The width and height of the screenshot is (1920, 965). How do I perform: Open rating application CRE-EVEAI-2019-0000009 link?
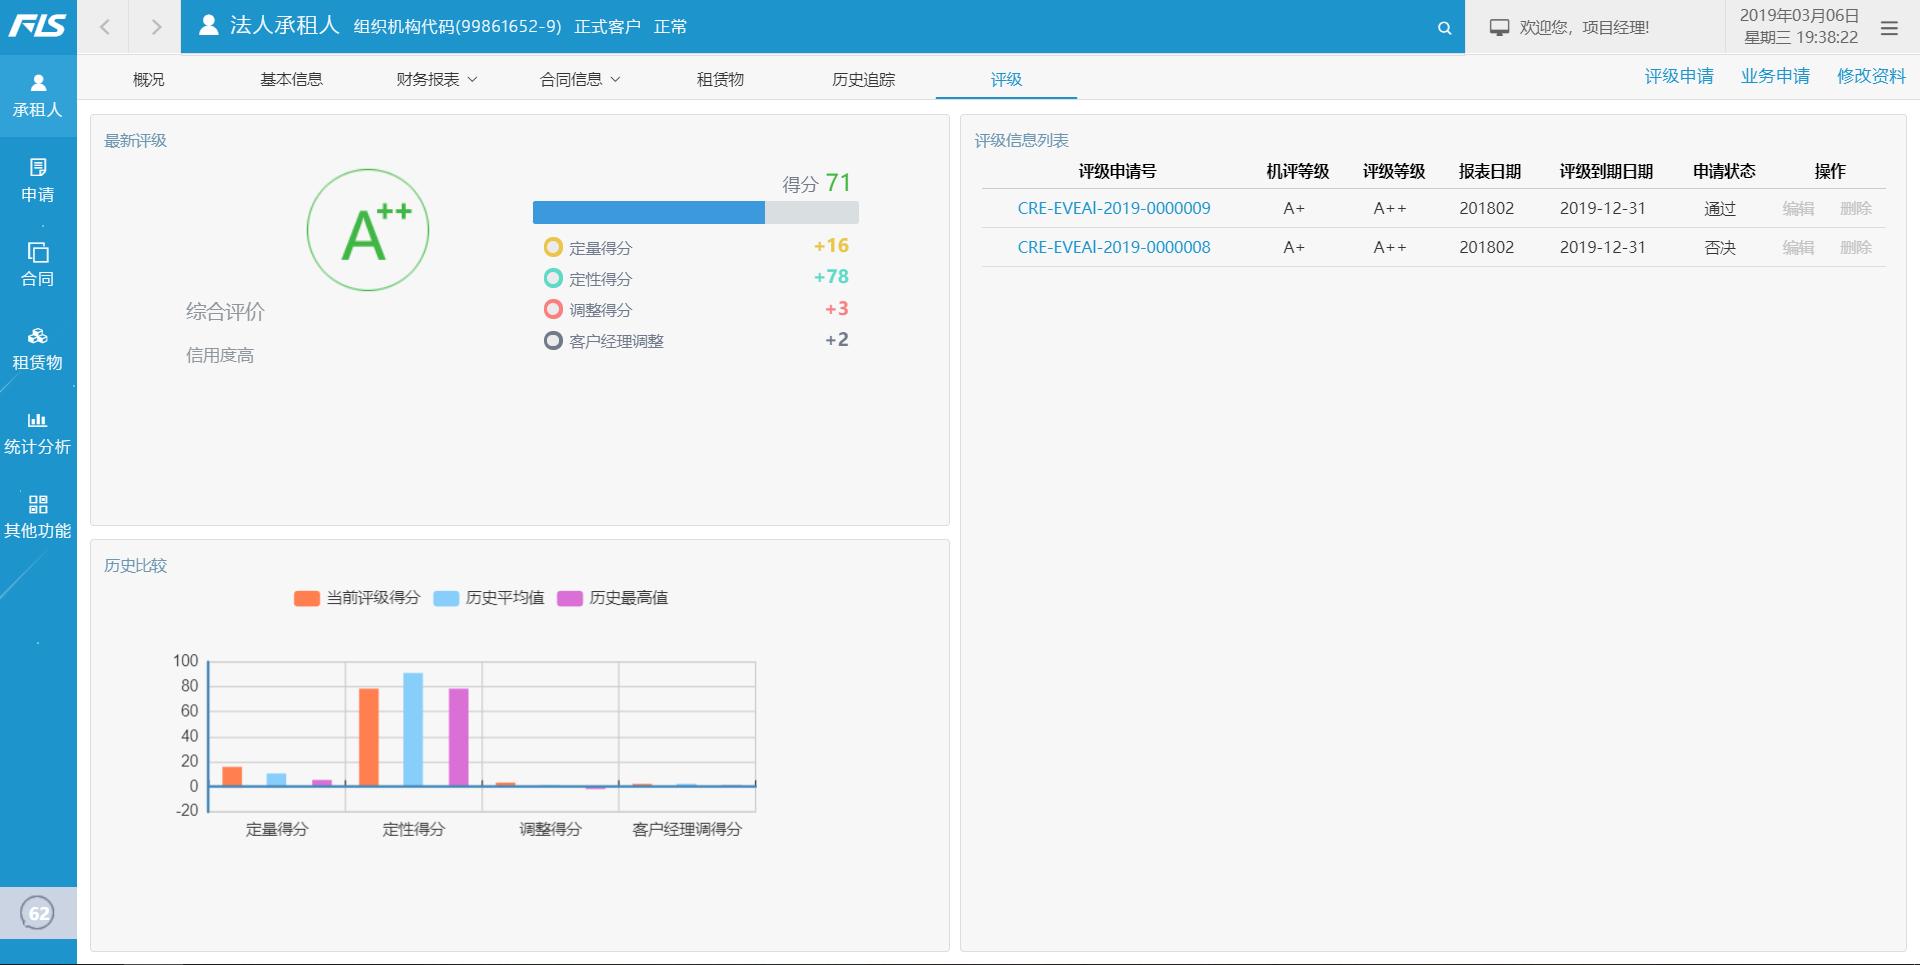tap(1113, 208)
